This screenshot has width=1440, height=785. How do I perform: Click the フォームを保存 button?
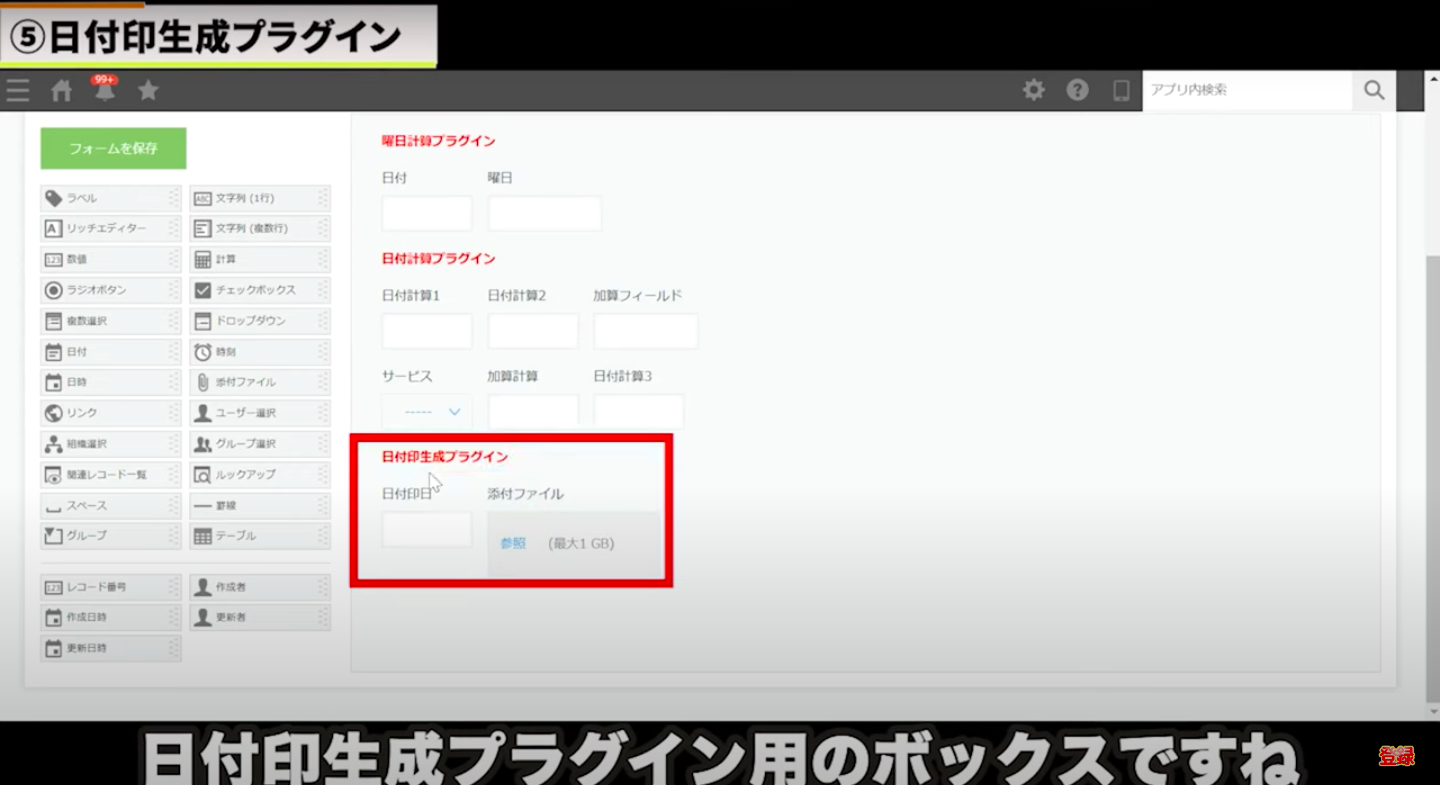(113, 148)
